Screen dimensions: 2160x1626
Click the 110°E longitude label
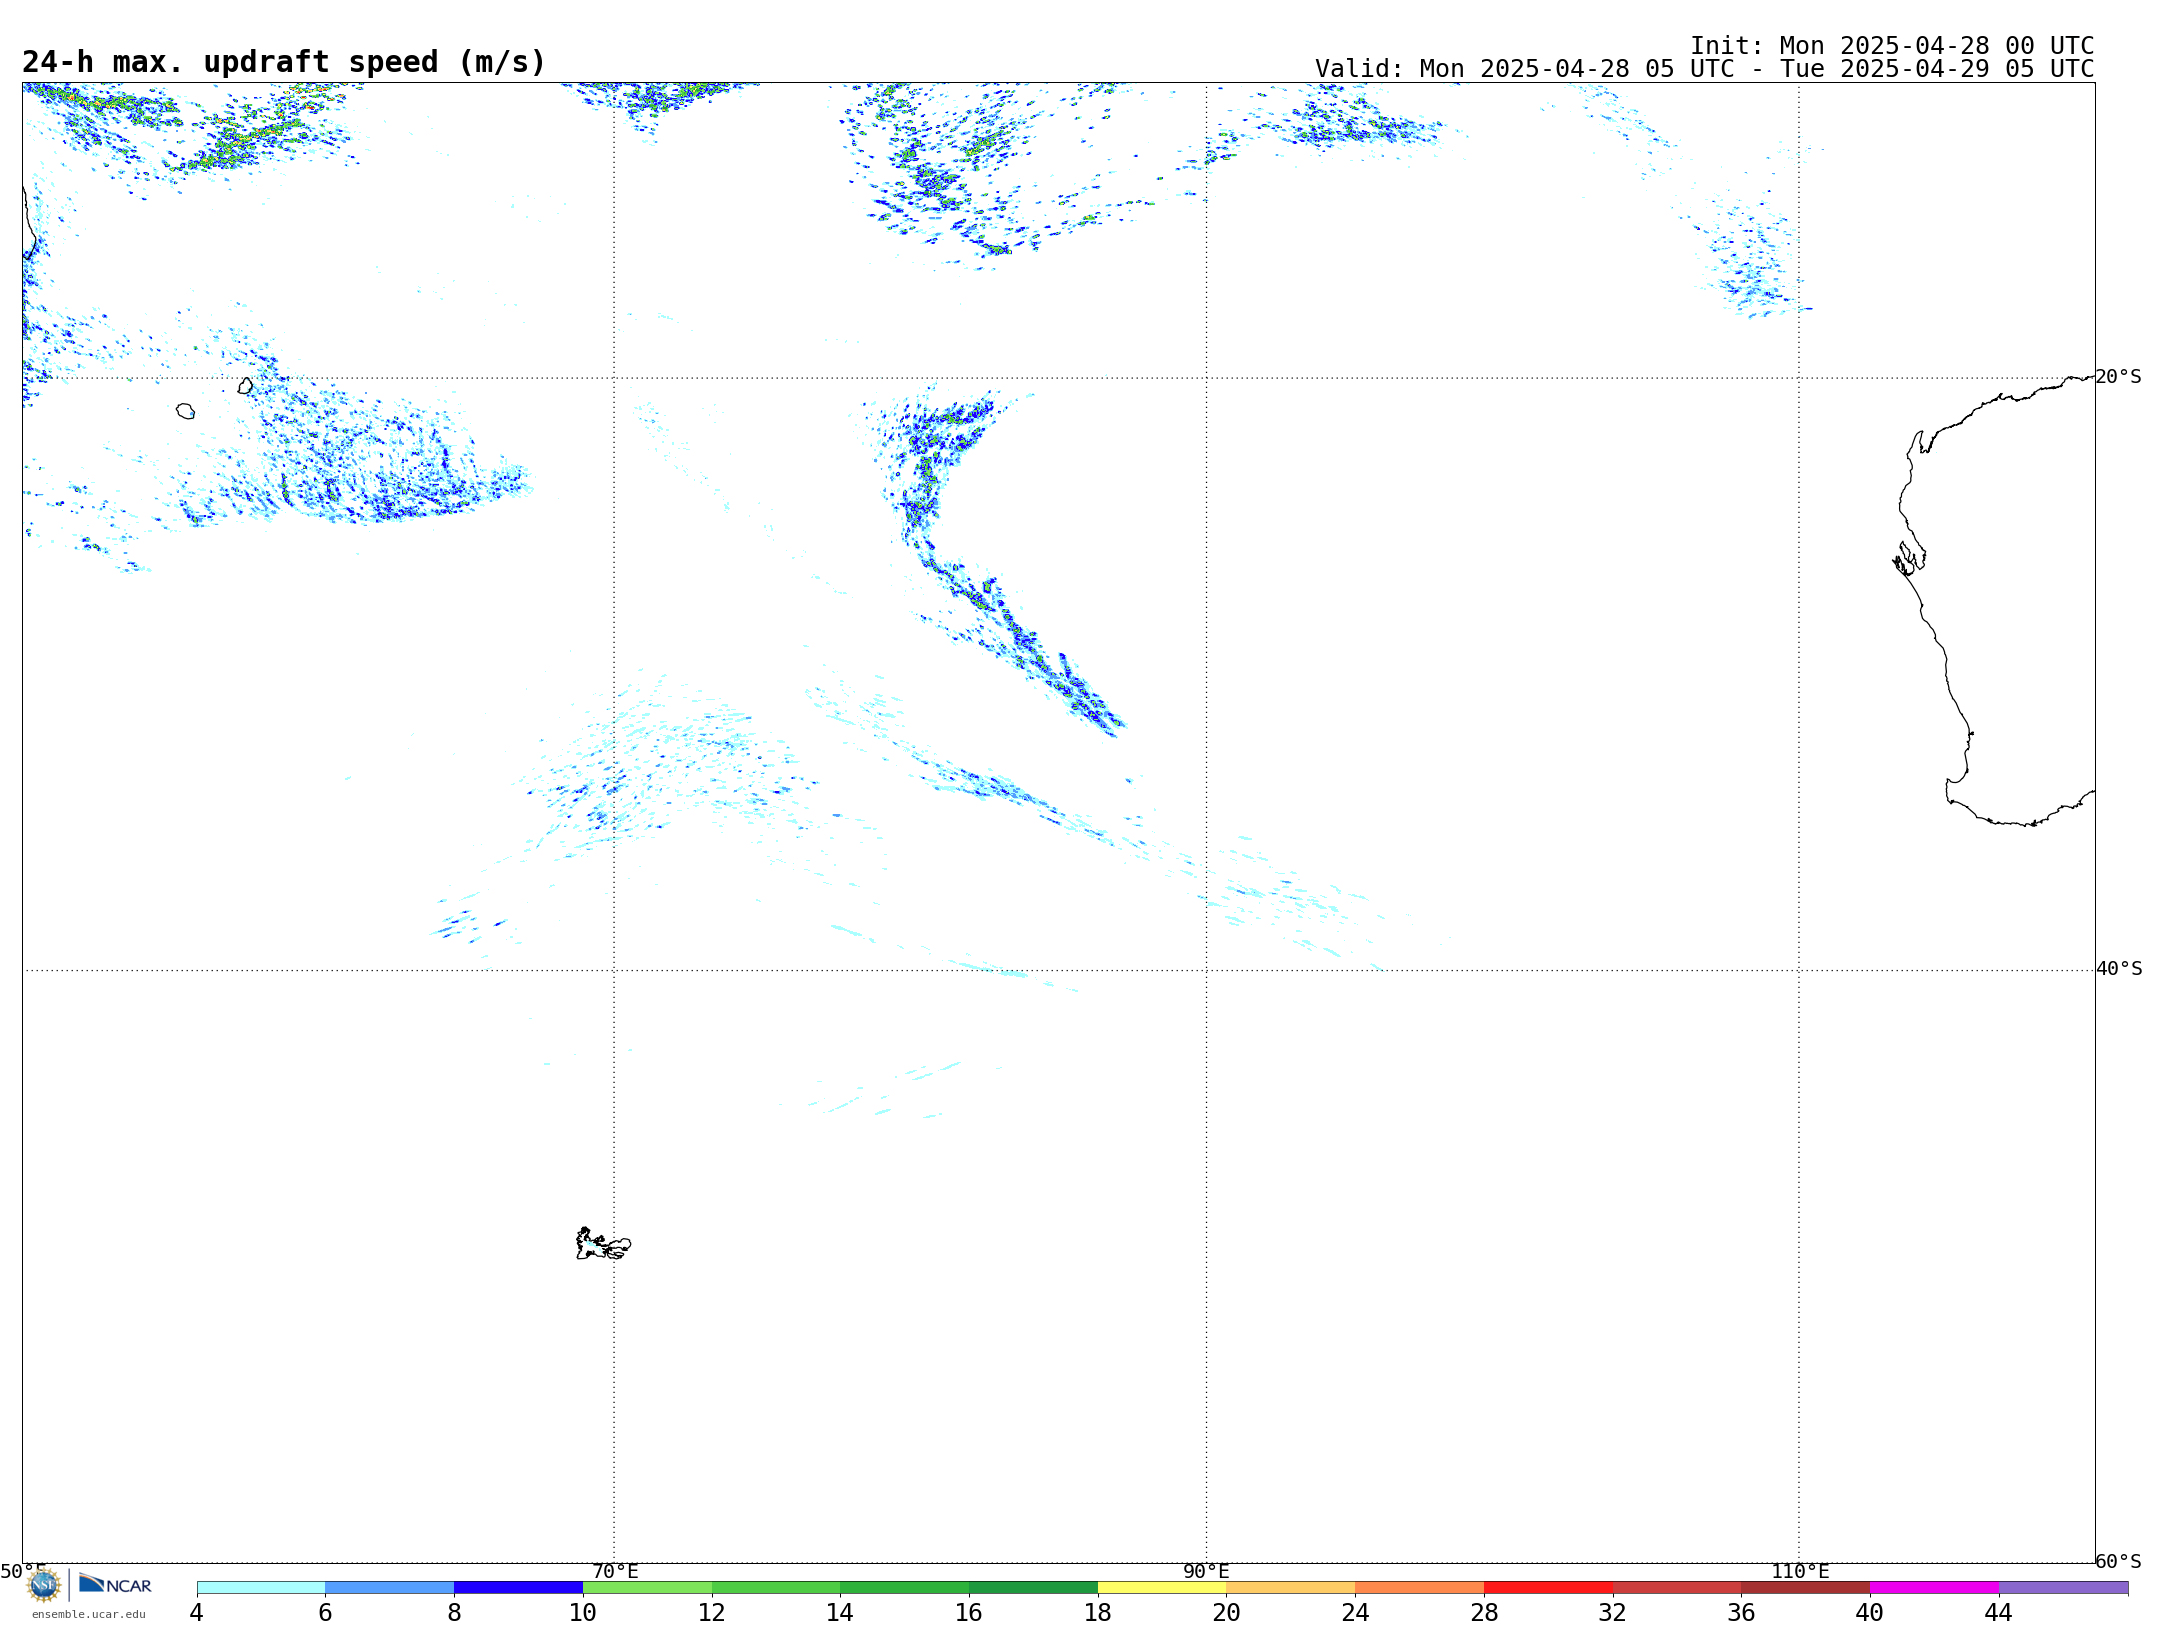tap(1800, 1571)
